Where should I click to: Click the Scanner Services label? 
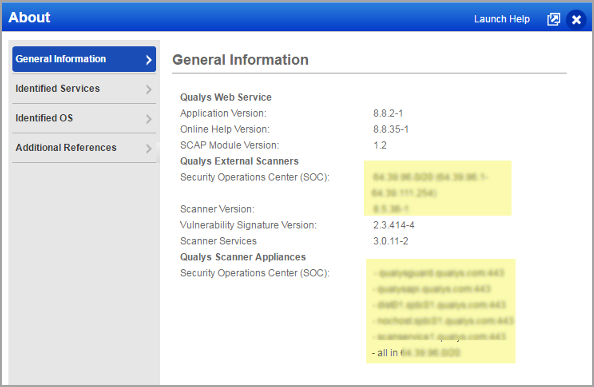pos(218,241)
